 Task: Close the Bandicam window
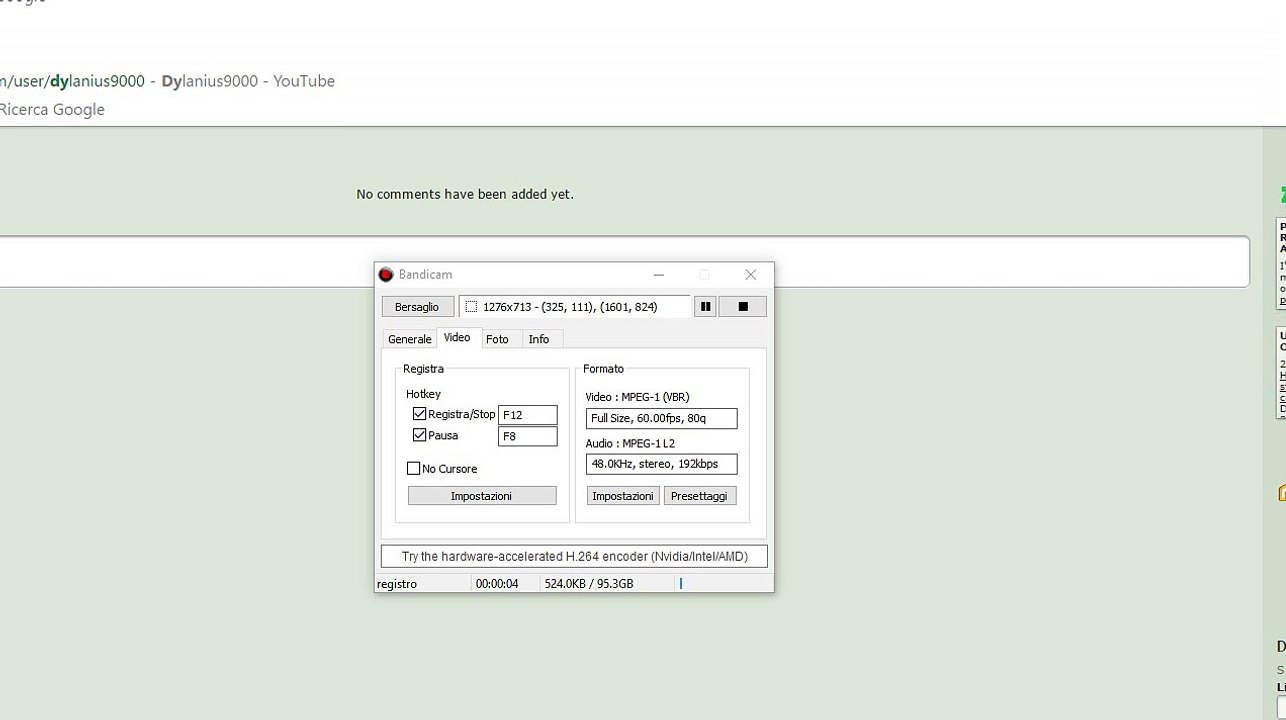(751, 275)
